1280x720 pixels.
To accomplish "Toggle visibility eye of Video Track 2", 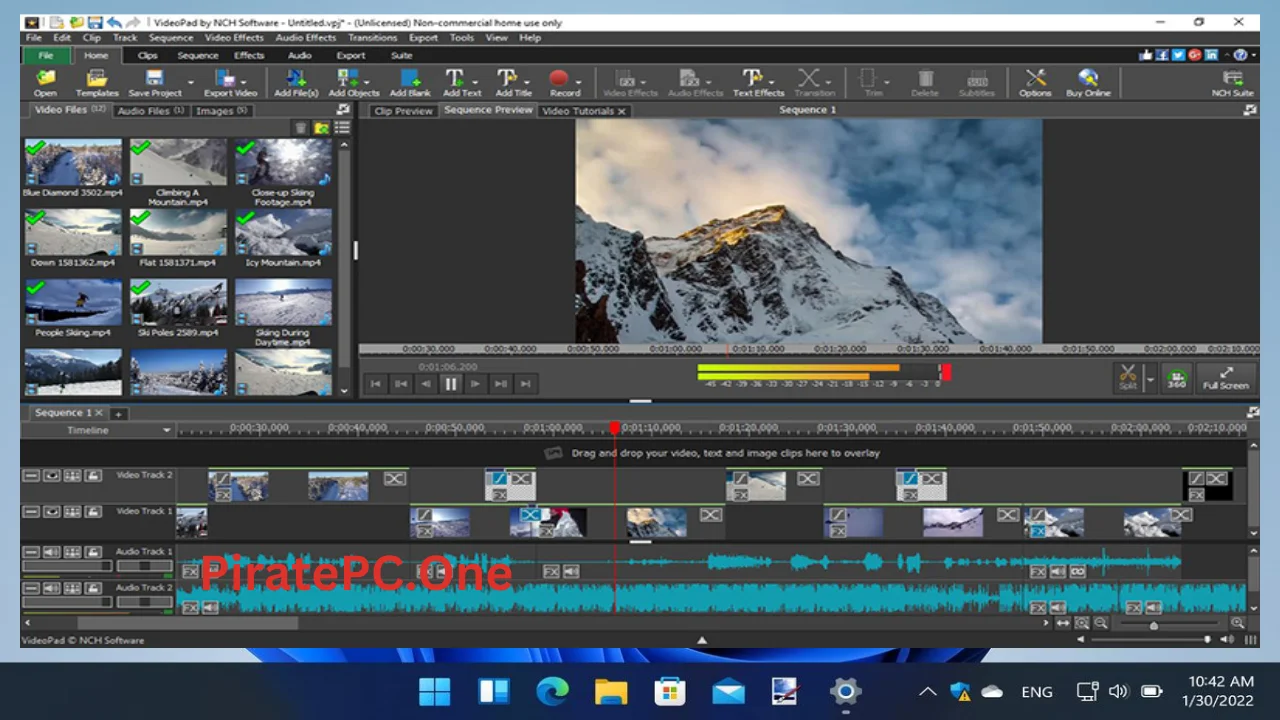I will (51, 476).
